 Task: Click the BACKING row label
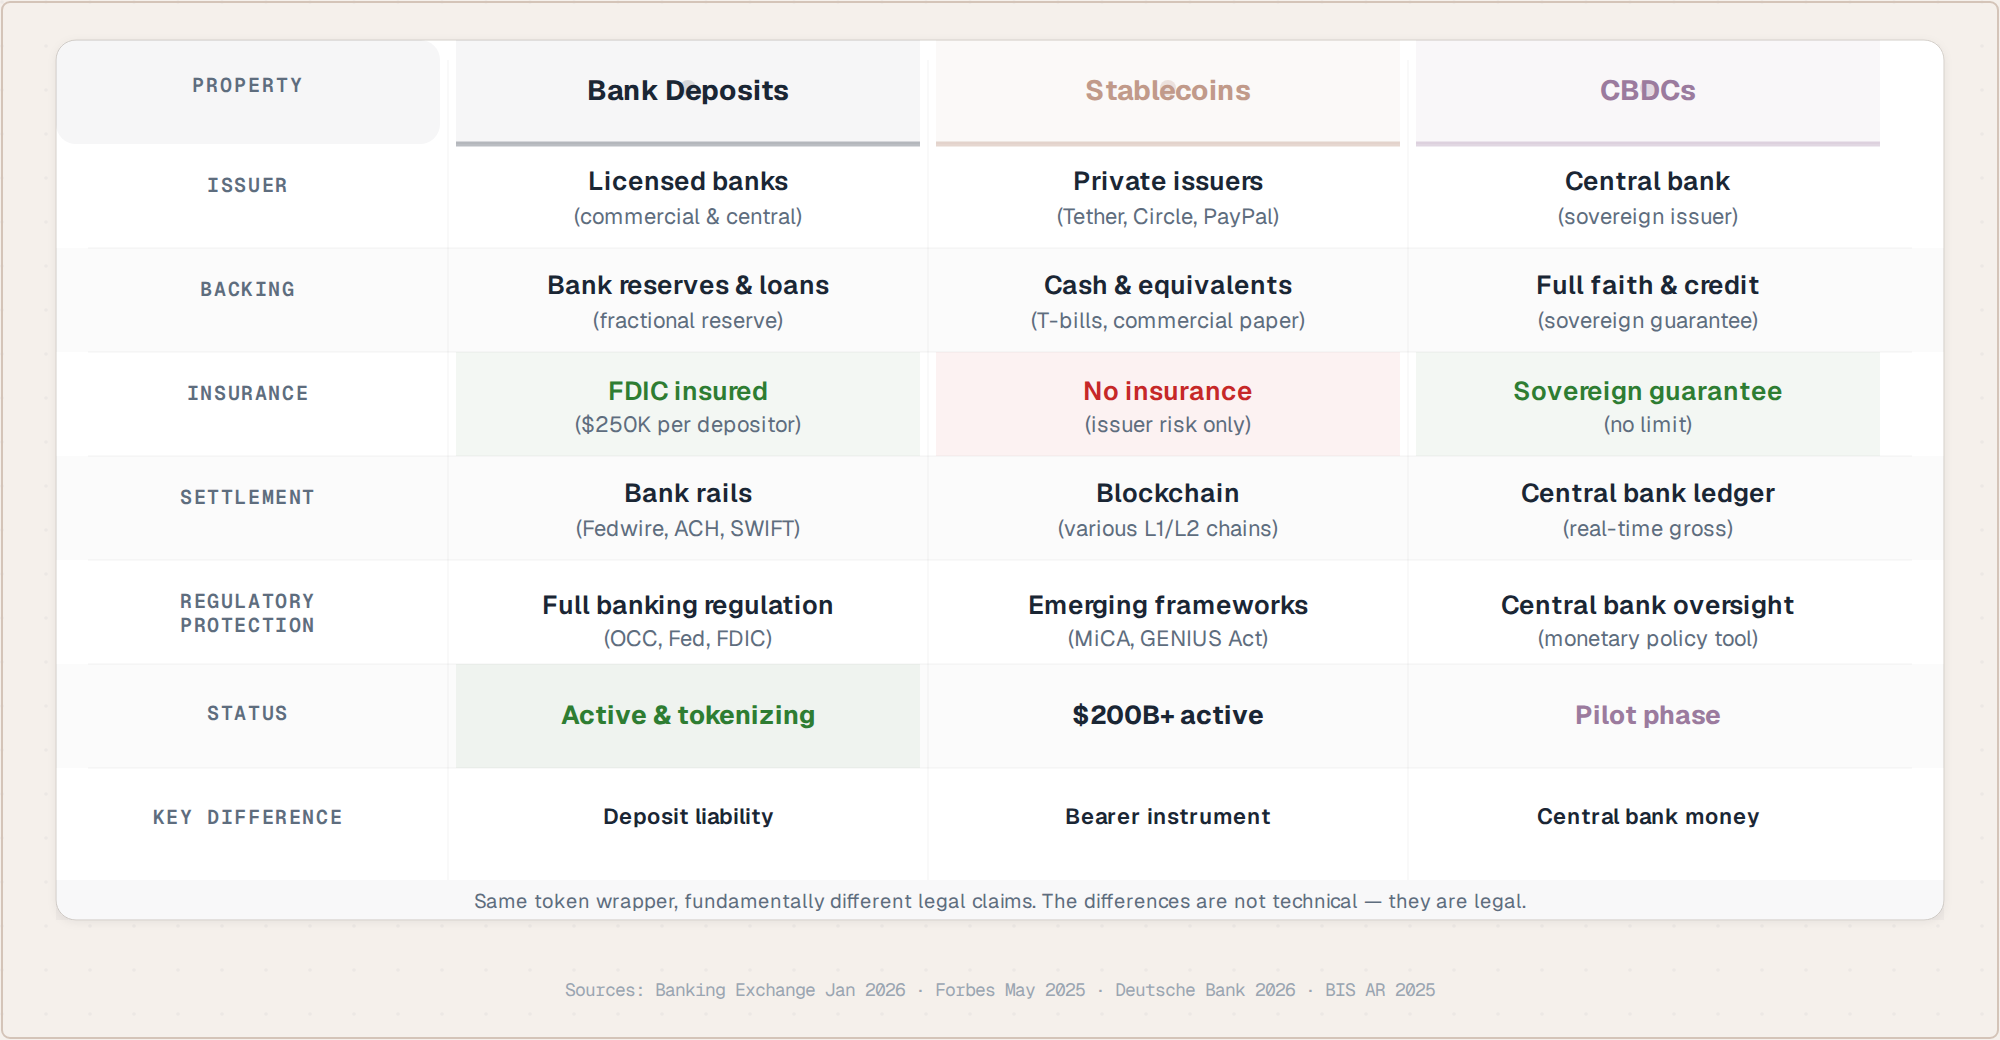[247, 289]
